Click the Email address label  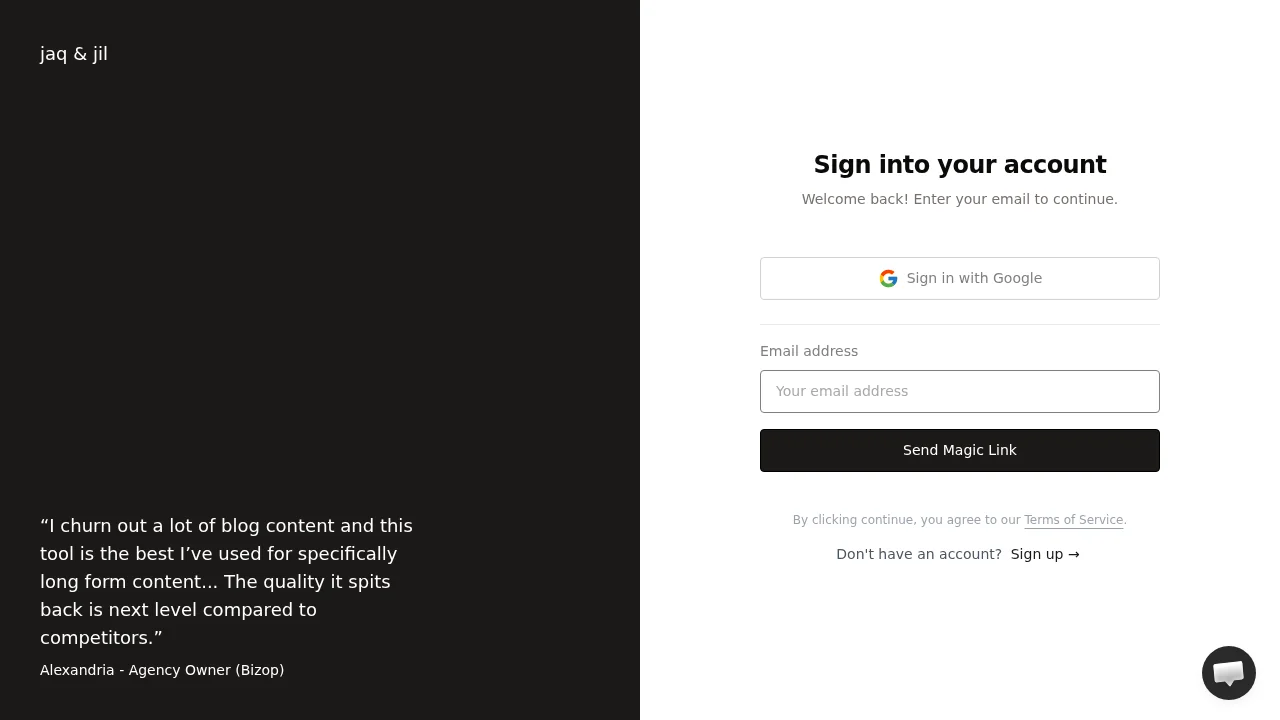[809, 351]
